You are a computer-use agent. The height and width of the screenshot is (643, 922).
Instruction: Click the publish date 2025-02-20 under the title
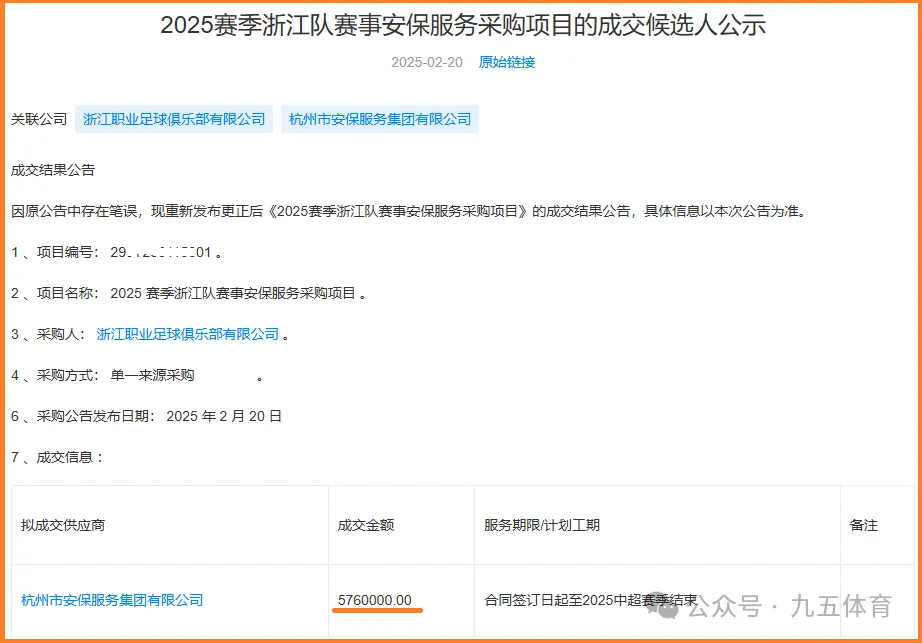(x=427, y=62)
